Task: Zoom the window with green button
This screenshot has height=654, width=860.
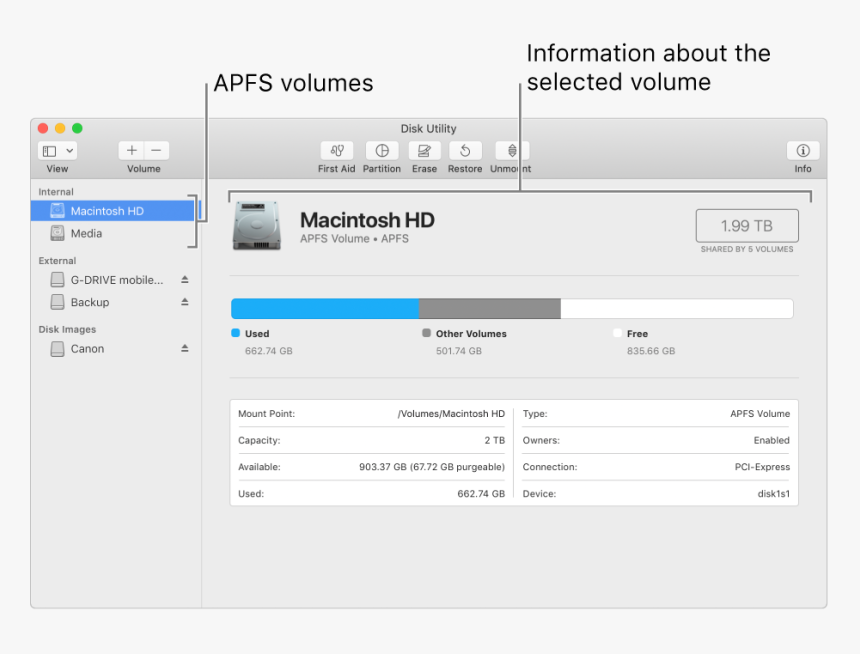Action: [x=77, y=128]
